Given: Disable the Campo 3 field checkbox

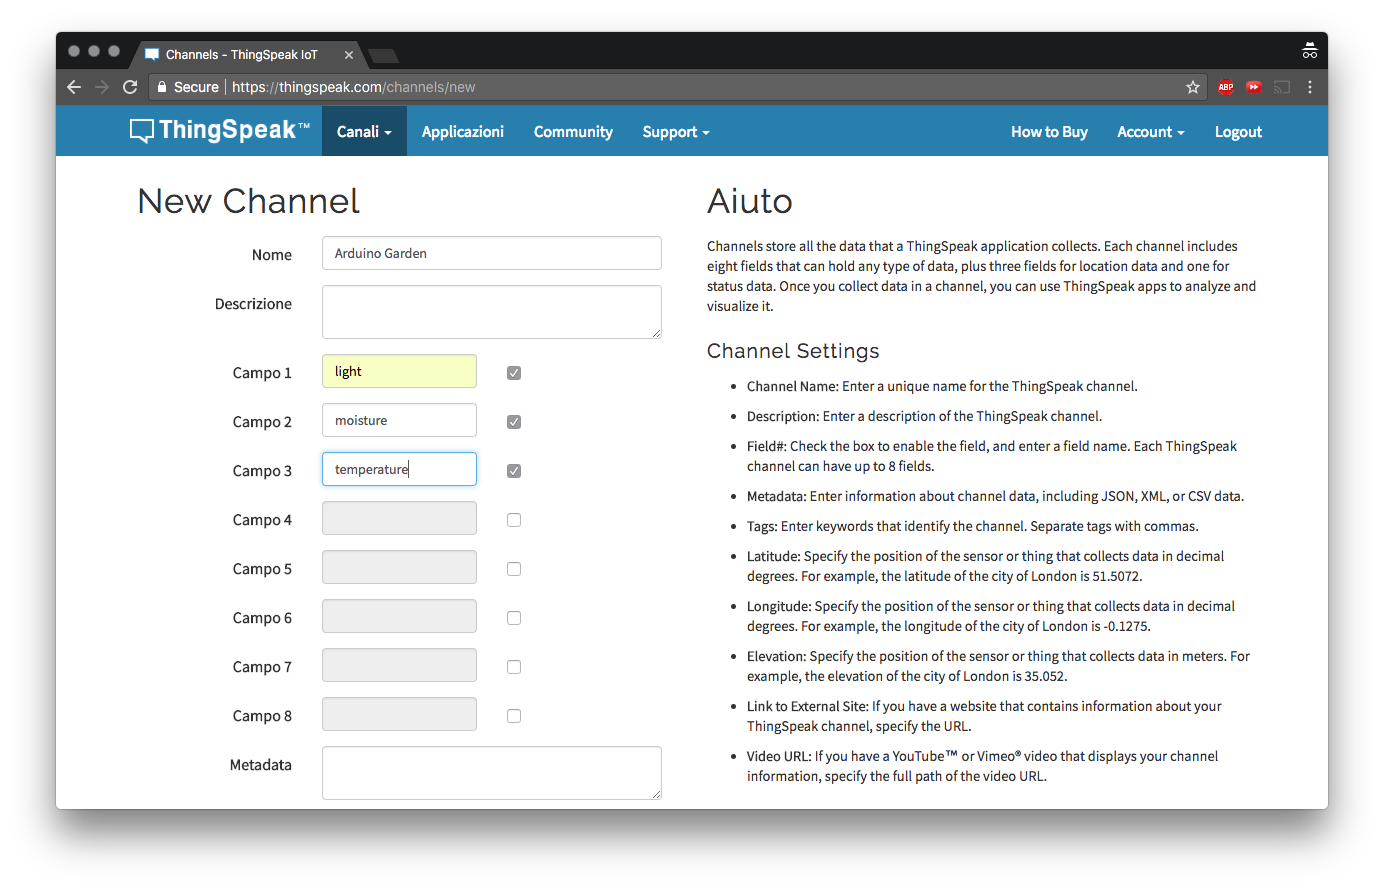Looking at the screenshot, I should pyautogui.click(x=514, y=471).
